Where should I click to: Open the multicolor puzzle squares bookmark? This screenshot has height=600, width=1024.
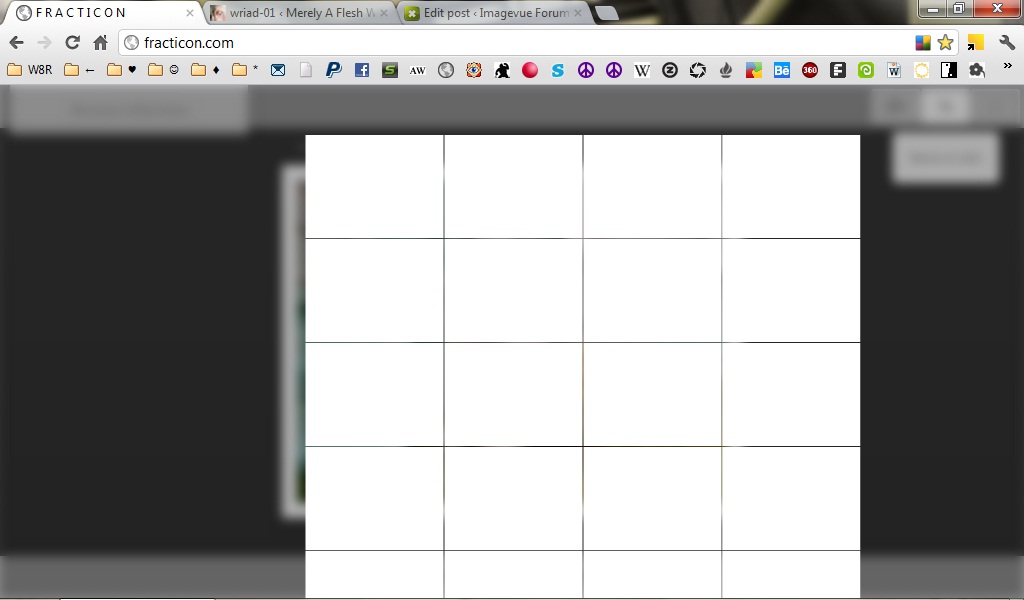pos(754,70)
